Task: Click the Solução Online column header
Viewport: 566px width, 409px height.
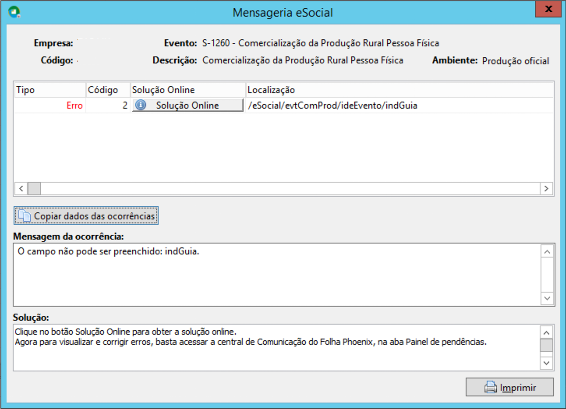Action: [187, 90]
